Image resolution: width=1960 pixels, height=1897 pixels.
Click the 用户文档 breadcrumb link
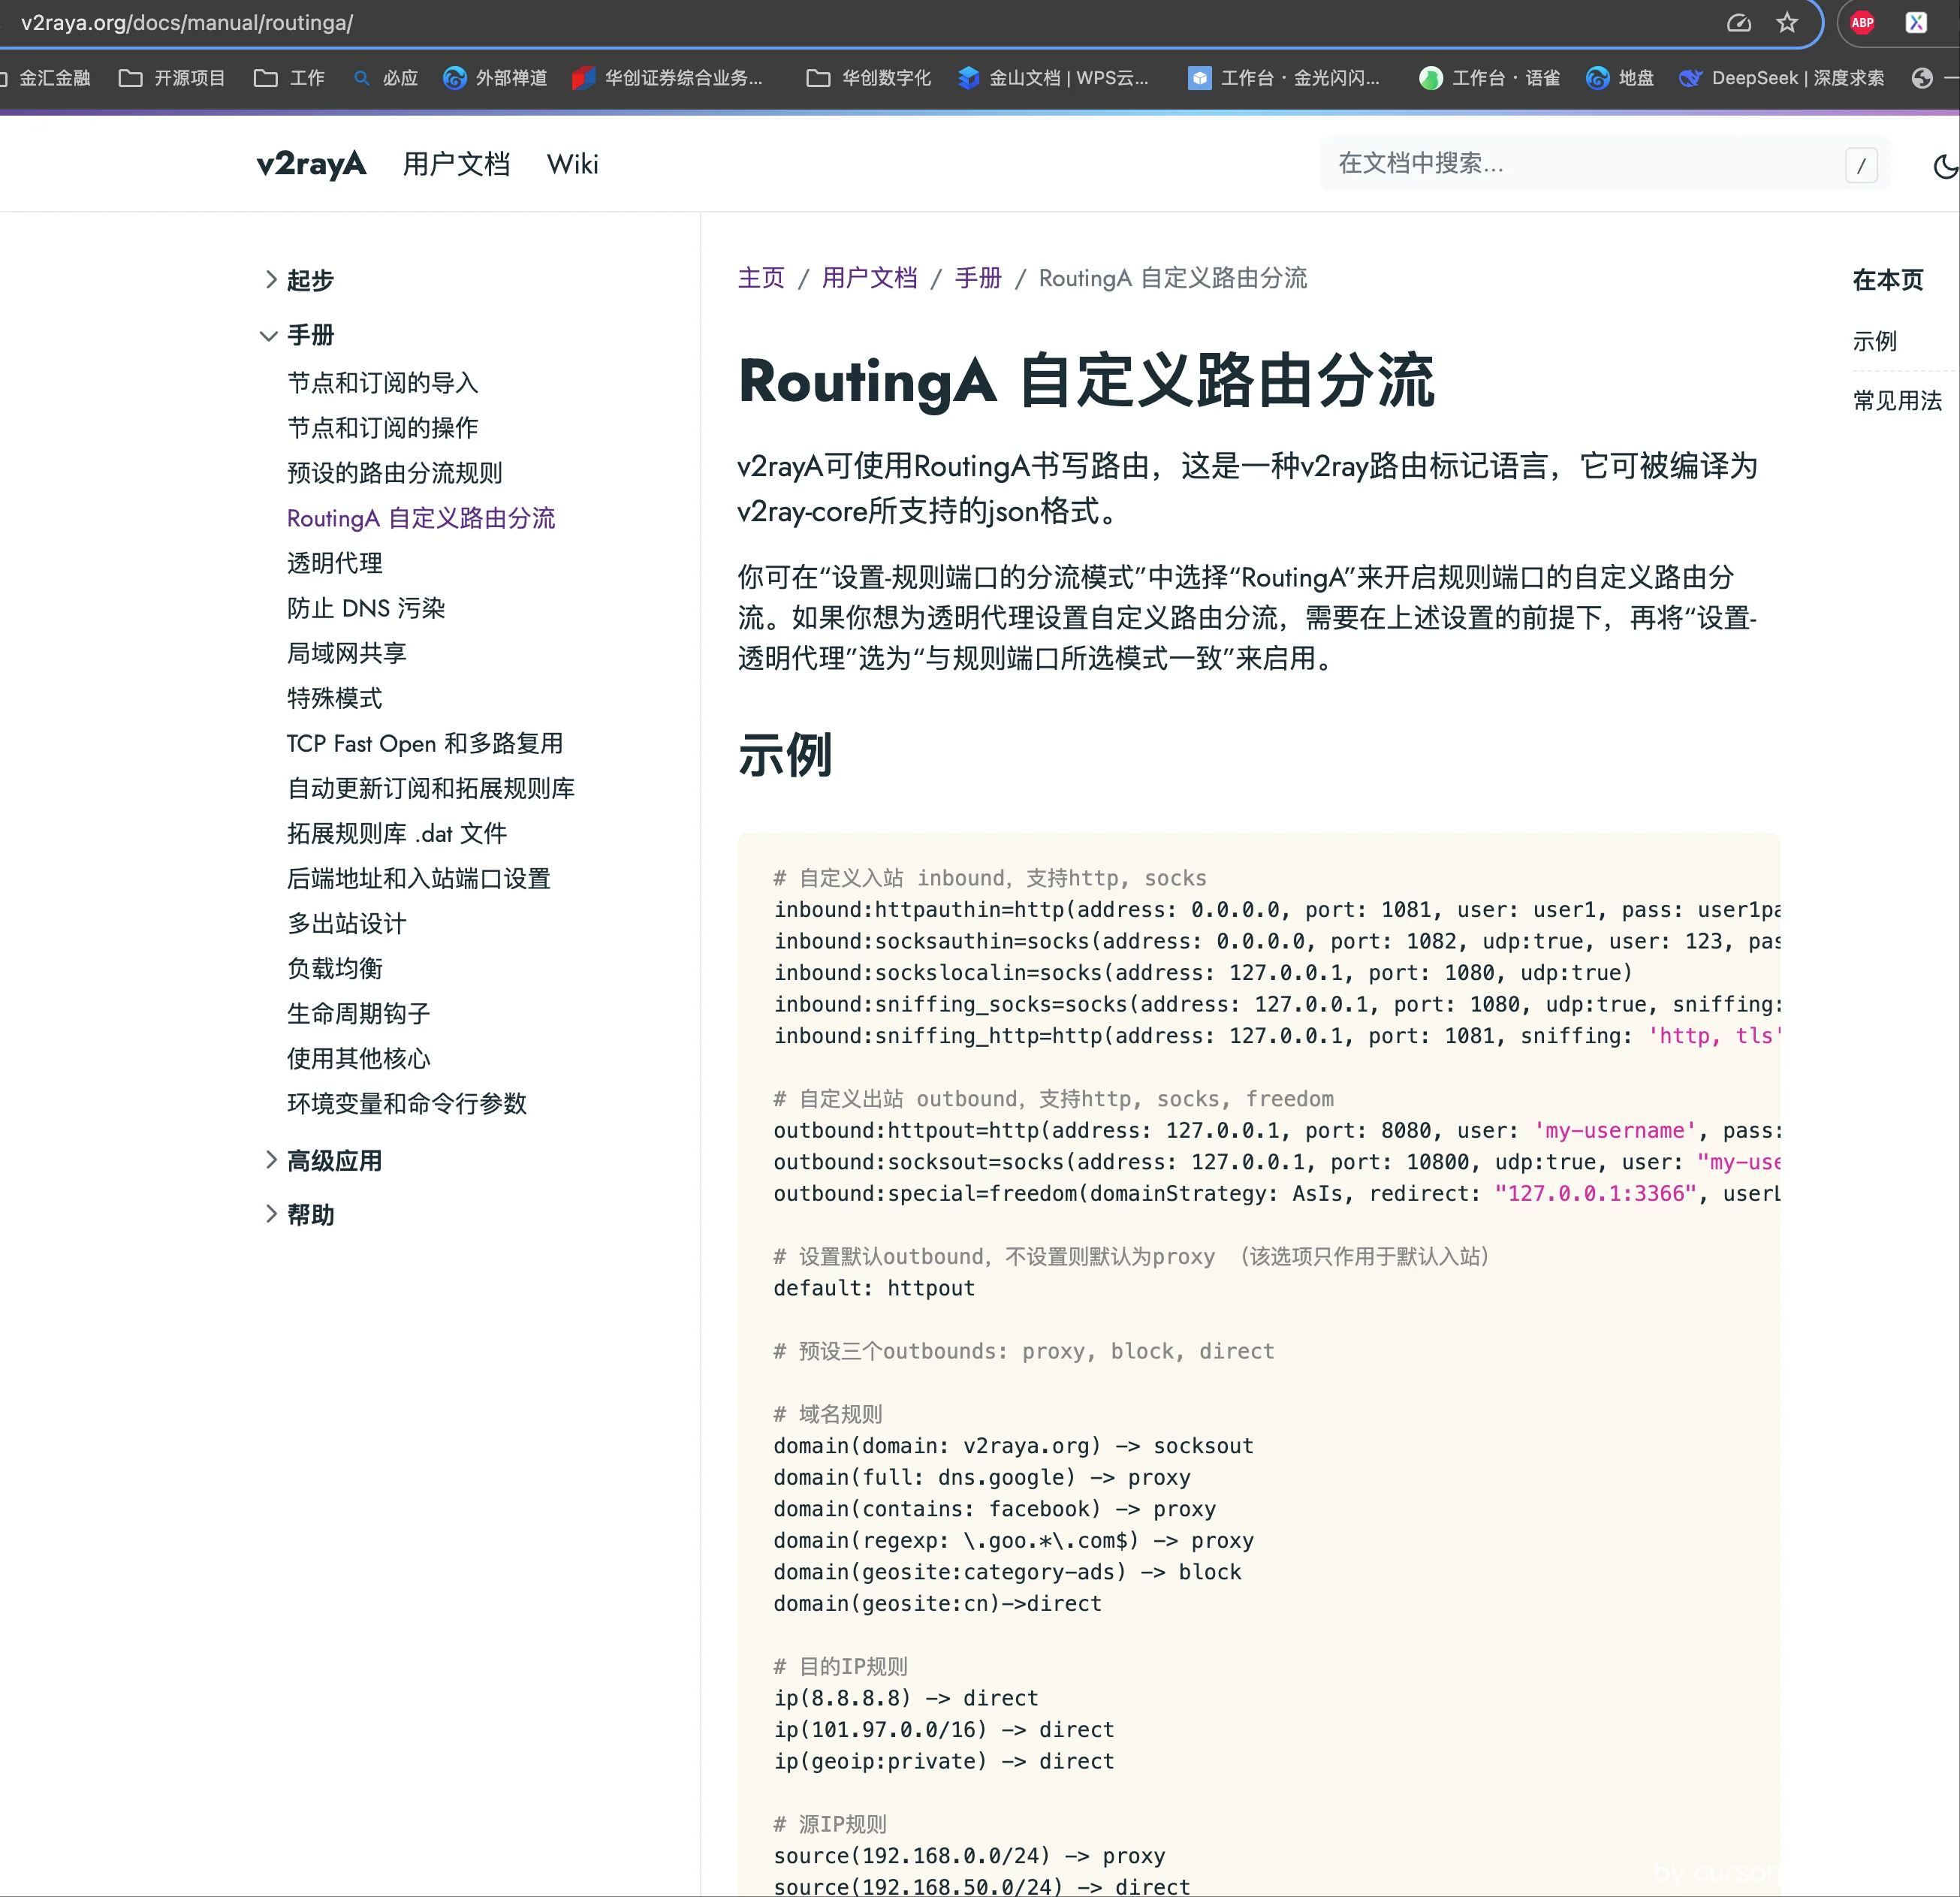(x=869, y=278)
